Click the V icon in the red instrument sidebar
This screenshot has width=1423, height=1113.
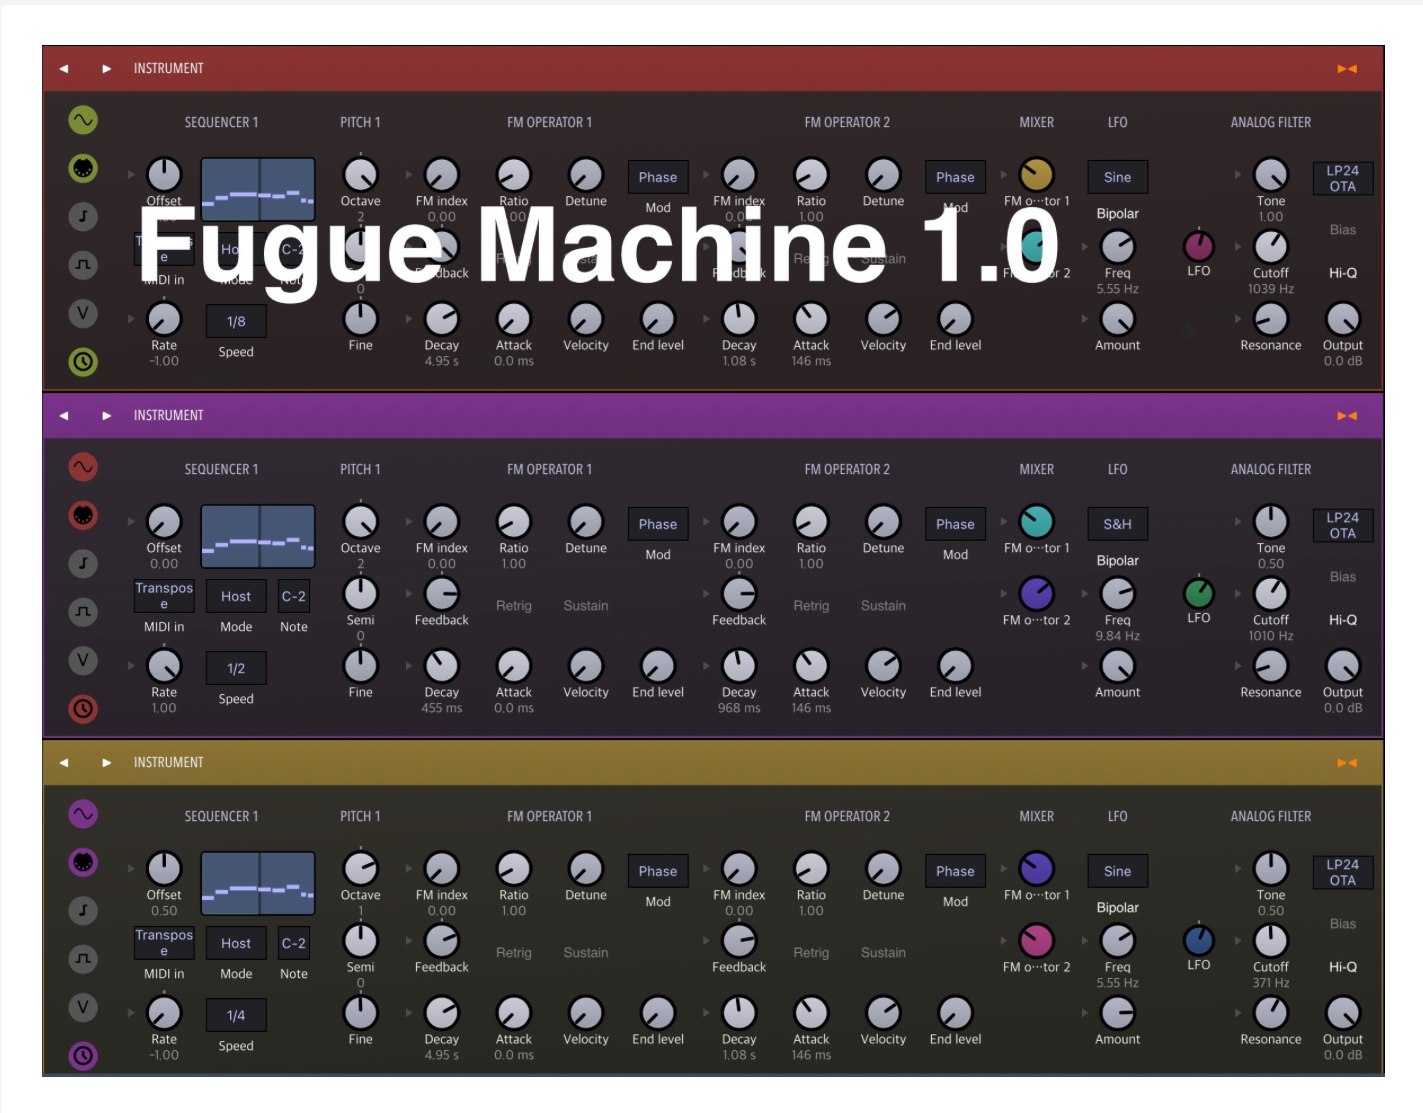(x=83, y=313)
